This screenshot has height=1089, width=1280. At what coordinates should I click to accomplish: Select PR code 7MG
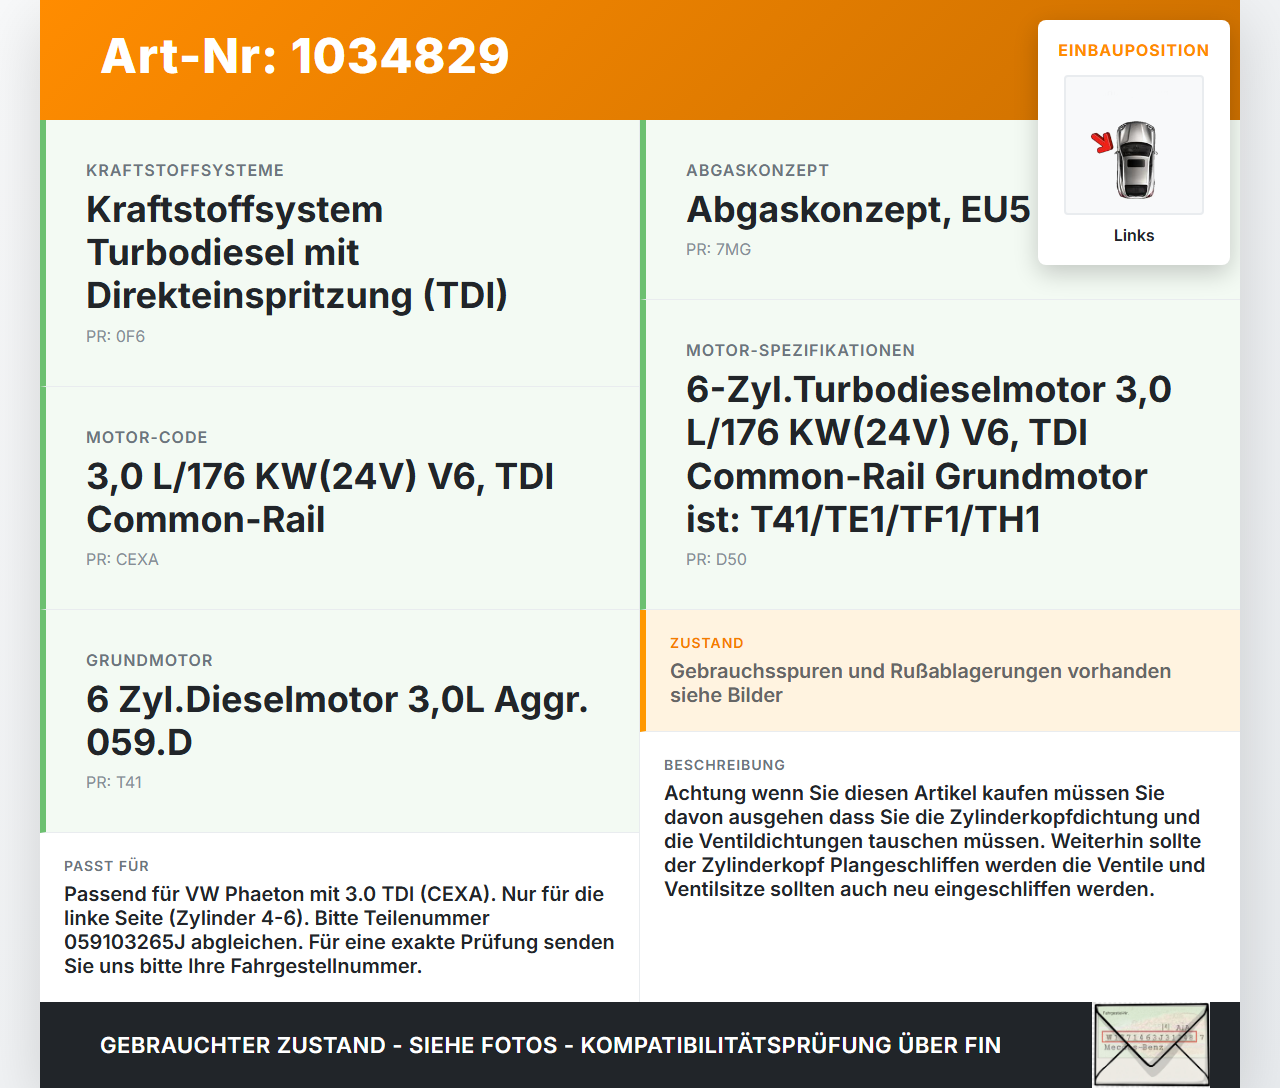(x=718, y=250)
